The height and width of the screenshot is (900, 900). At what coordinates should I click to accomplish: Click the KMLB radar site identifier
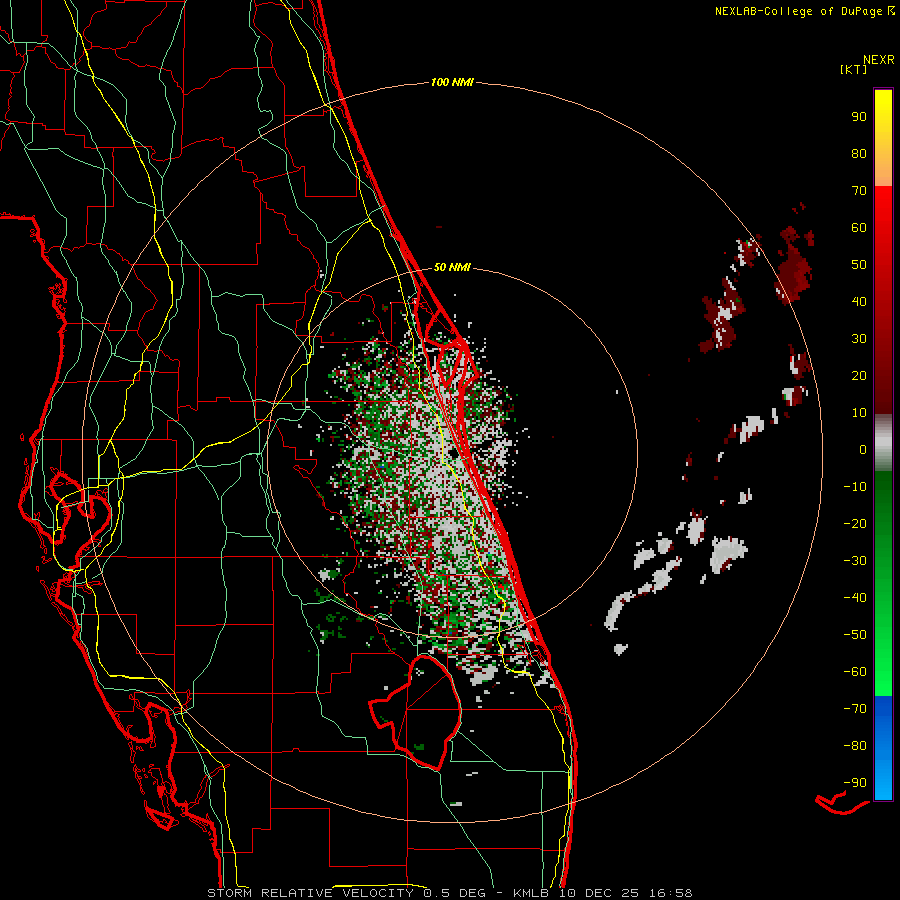(531, 893)
